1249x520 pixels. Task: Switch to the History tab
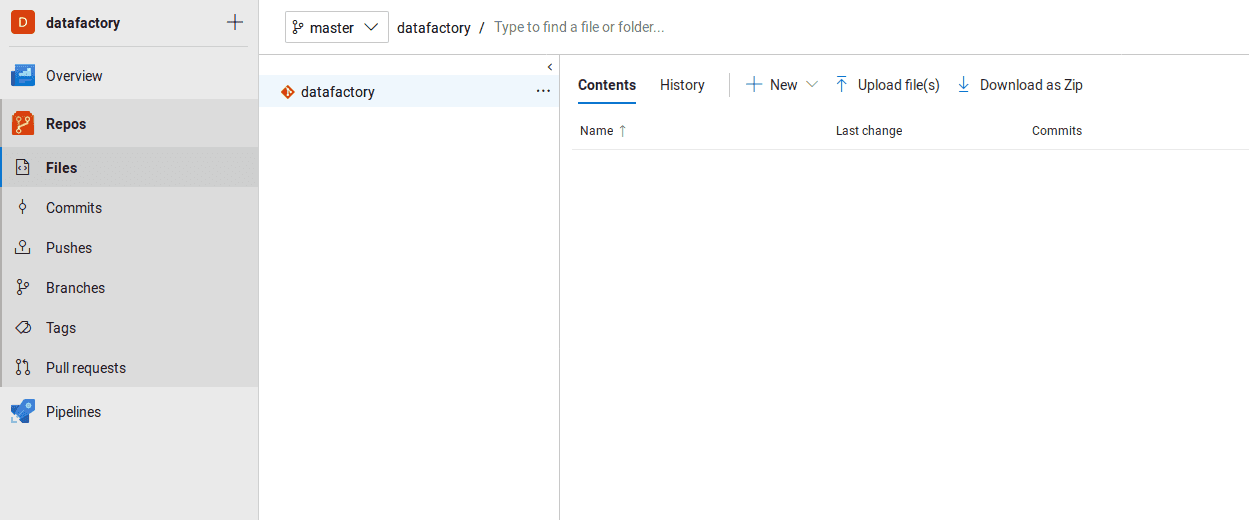click(682, 85)
